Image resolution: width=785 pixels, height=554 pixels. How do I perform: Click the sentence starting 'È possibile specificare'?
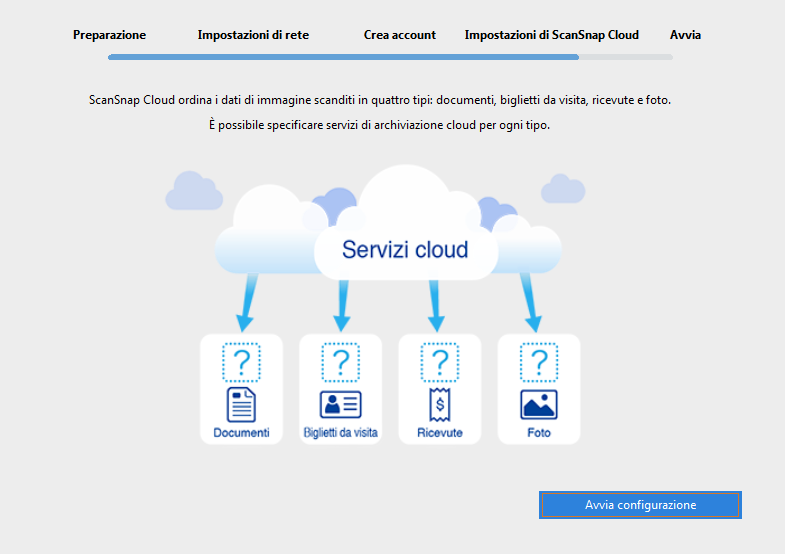click(379, 125)
